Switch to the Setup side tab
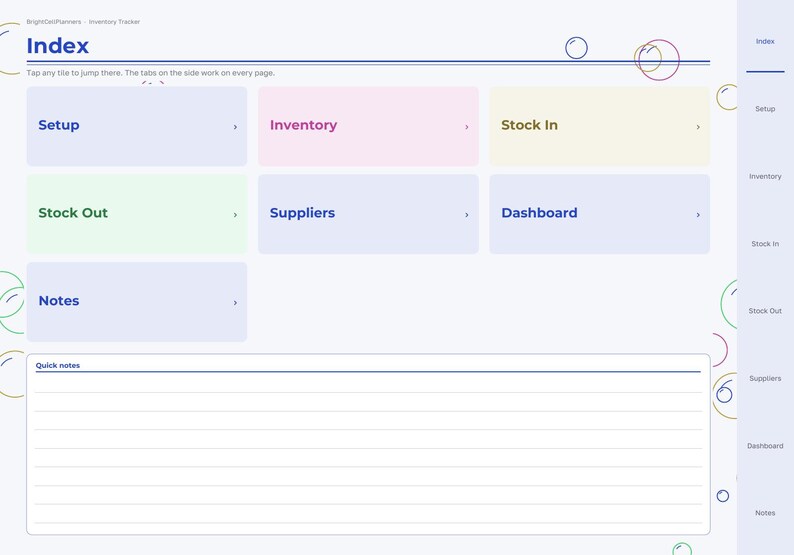 [x=765, y=109]
